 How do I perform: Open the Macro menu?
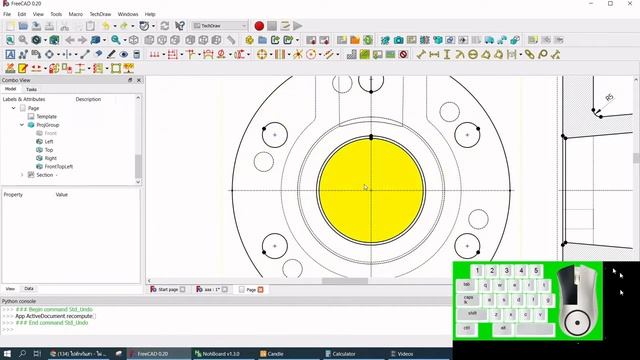tap(76, 14)
